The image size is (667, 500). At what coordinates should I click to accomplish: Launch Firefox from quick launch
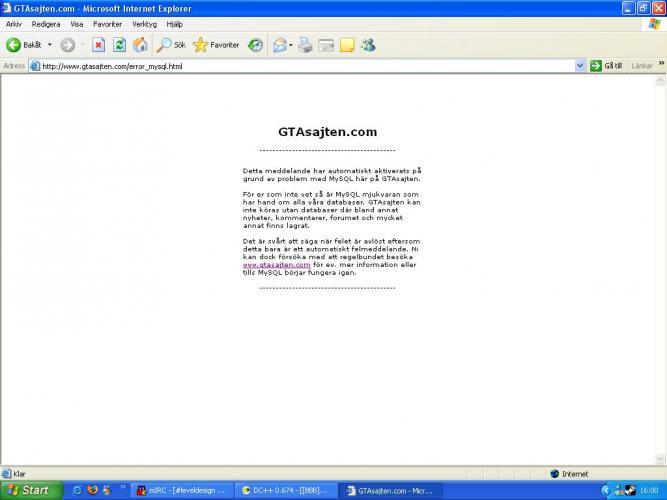tap(92, 490)
